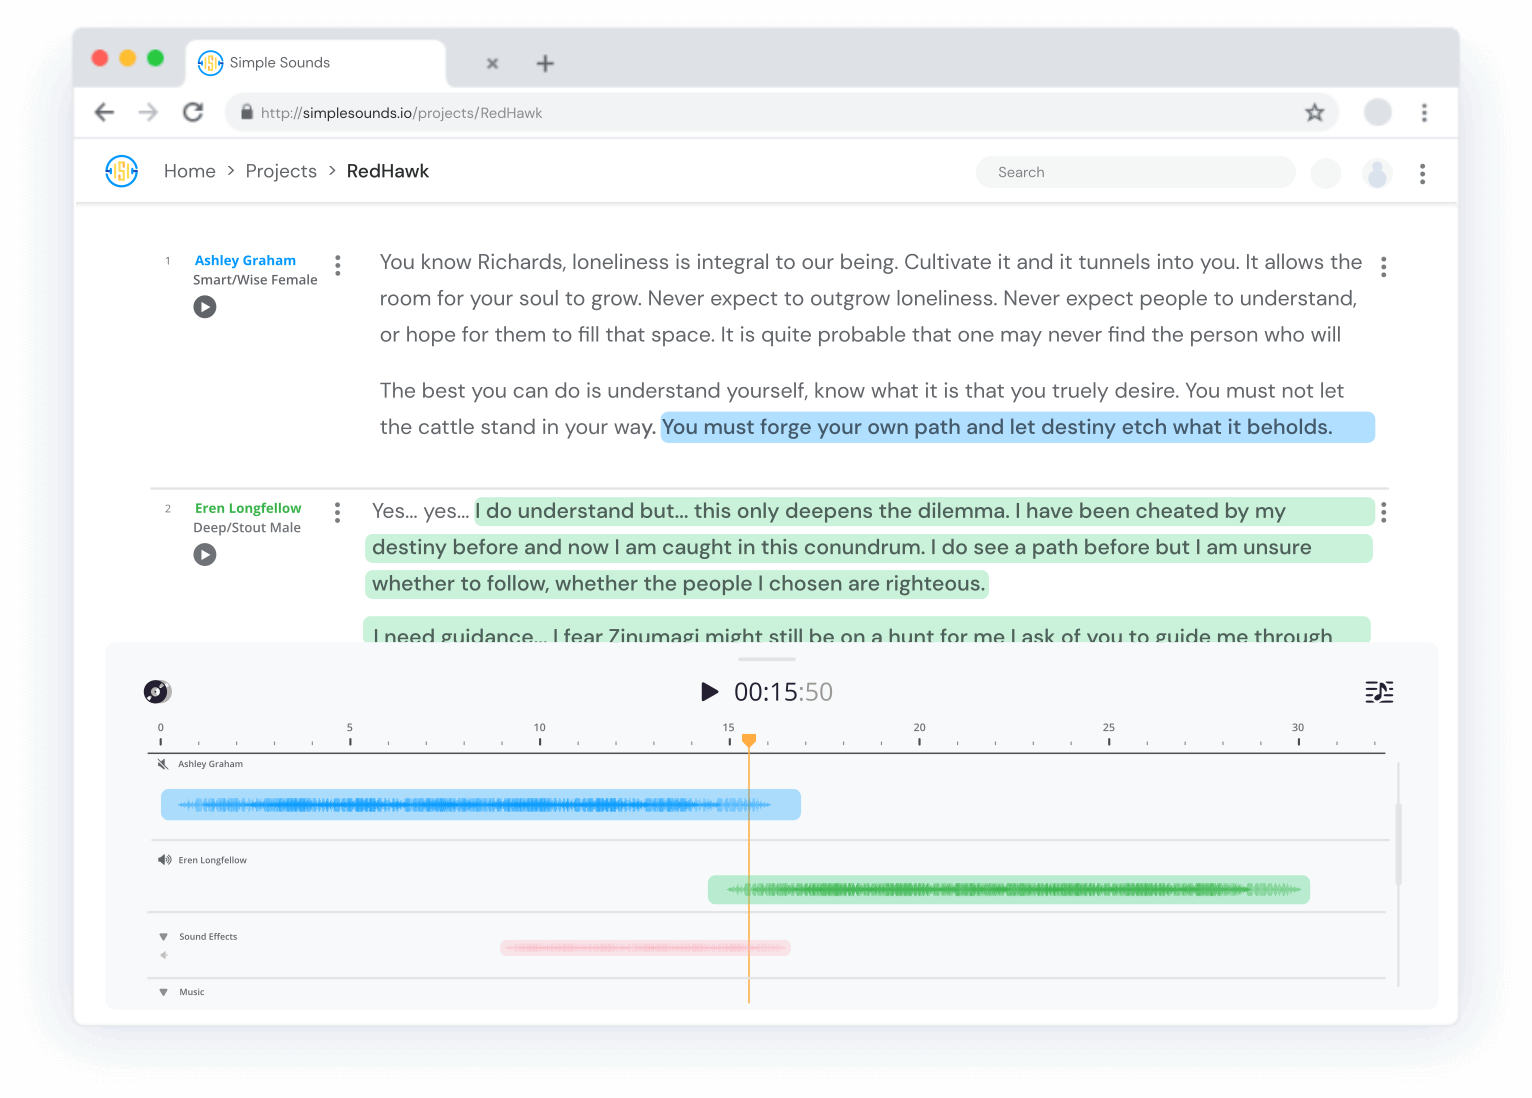The height and width of the screenshot is (1098, 1532).
Task: Open options menu beside Eren Longfellow
Action: coord(337,513)
